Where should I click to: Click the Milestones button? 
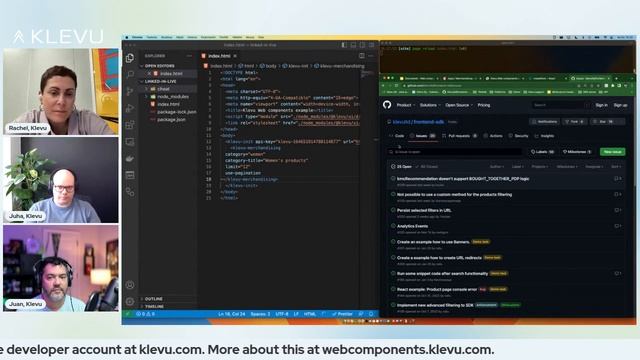click(x=577, y=152)
